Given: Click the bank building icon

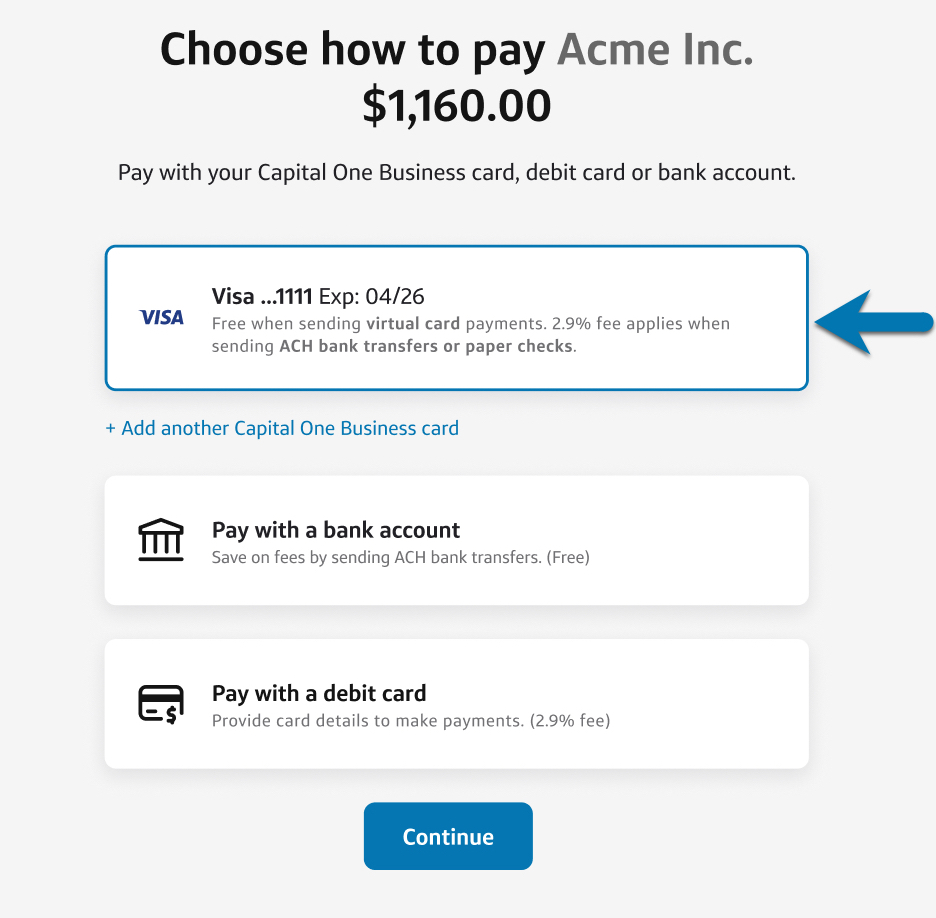Looking at the screenshot, I should pos(161,539).
